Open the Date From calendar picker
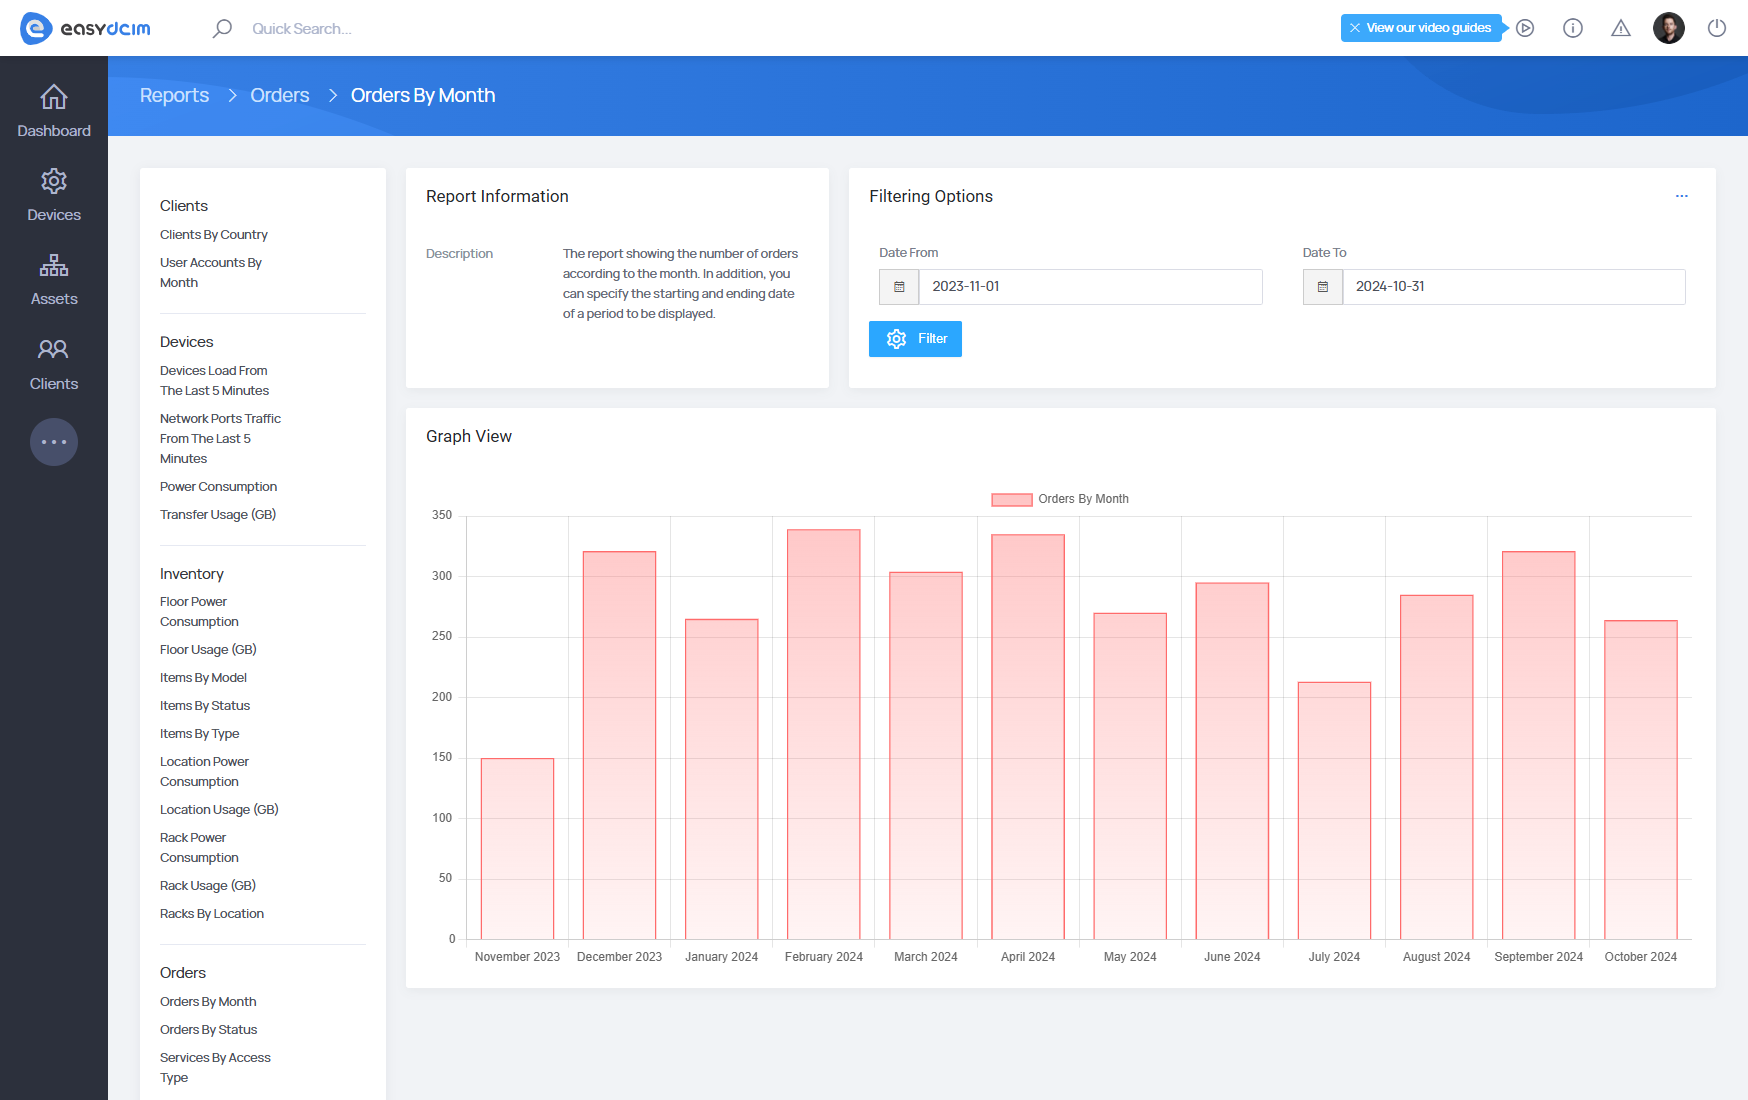Screen dimensions: 1748x1100 (899, 287)
